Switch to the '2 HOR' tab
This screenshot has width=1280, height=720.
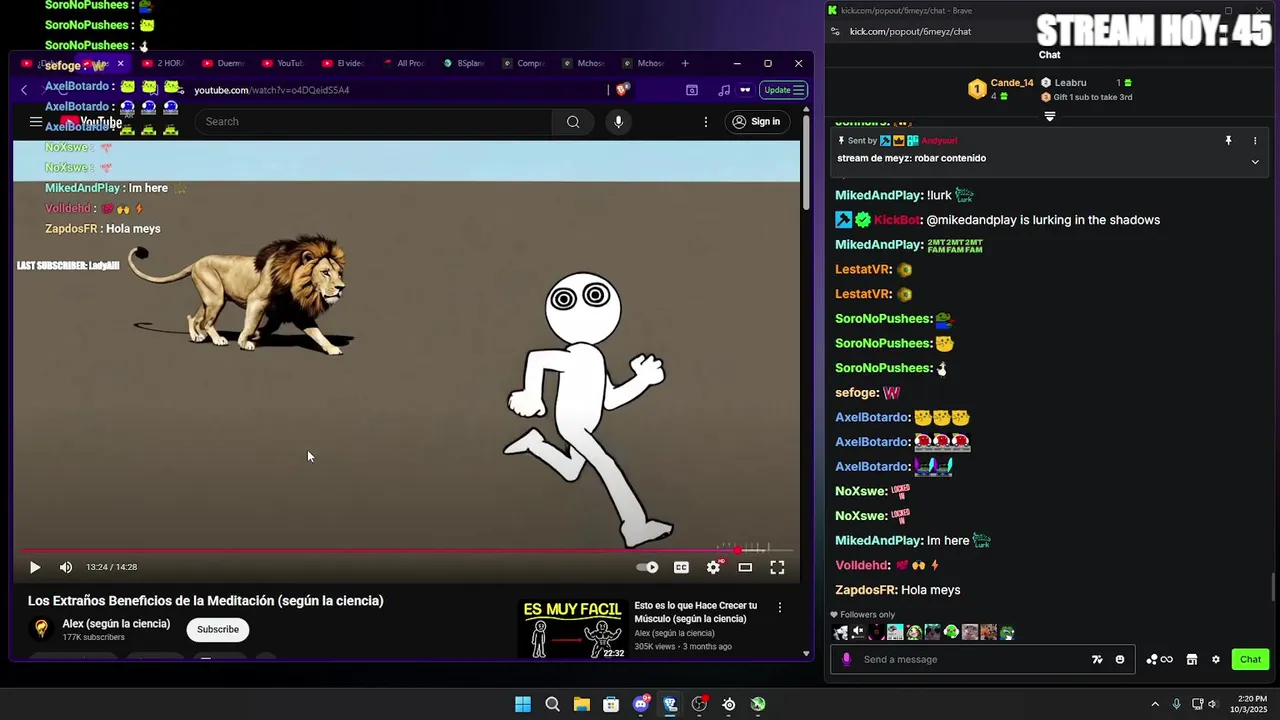(x=163, y=63)
